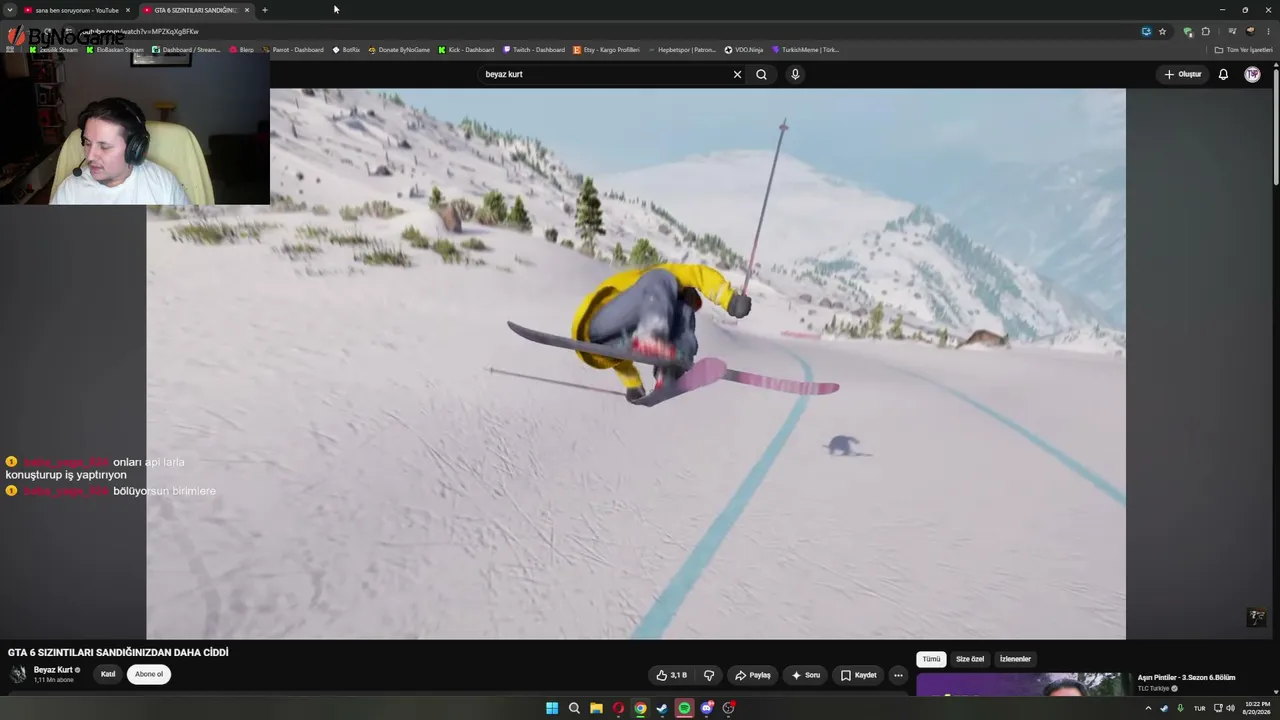Close the 'sana ben soruyorum' tab
1280x720 pixels.
click(x=127, y=10)
